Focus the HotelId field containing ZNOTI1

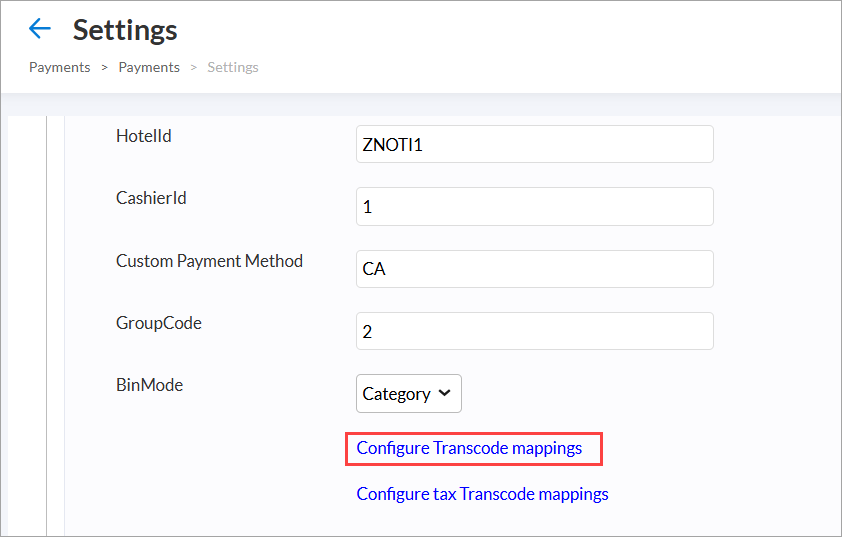tap(534, 144)
